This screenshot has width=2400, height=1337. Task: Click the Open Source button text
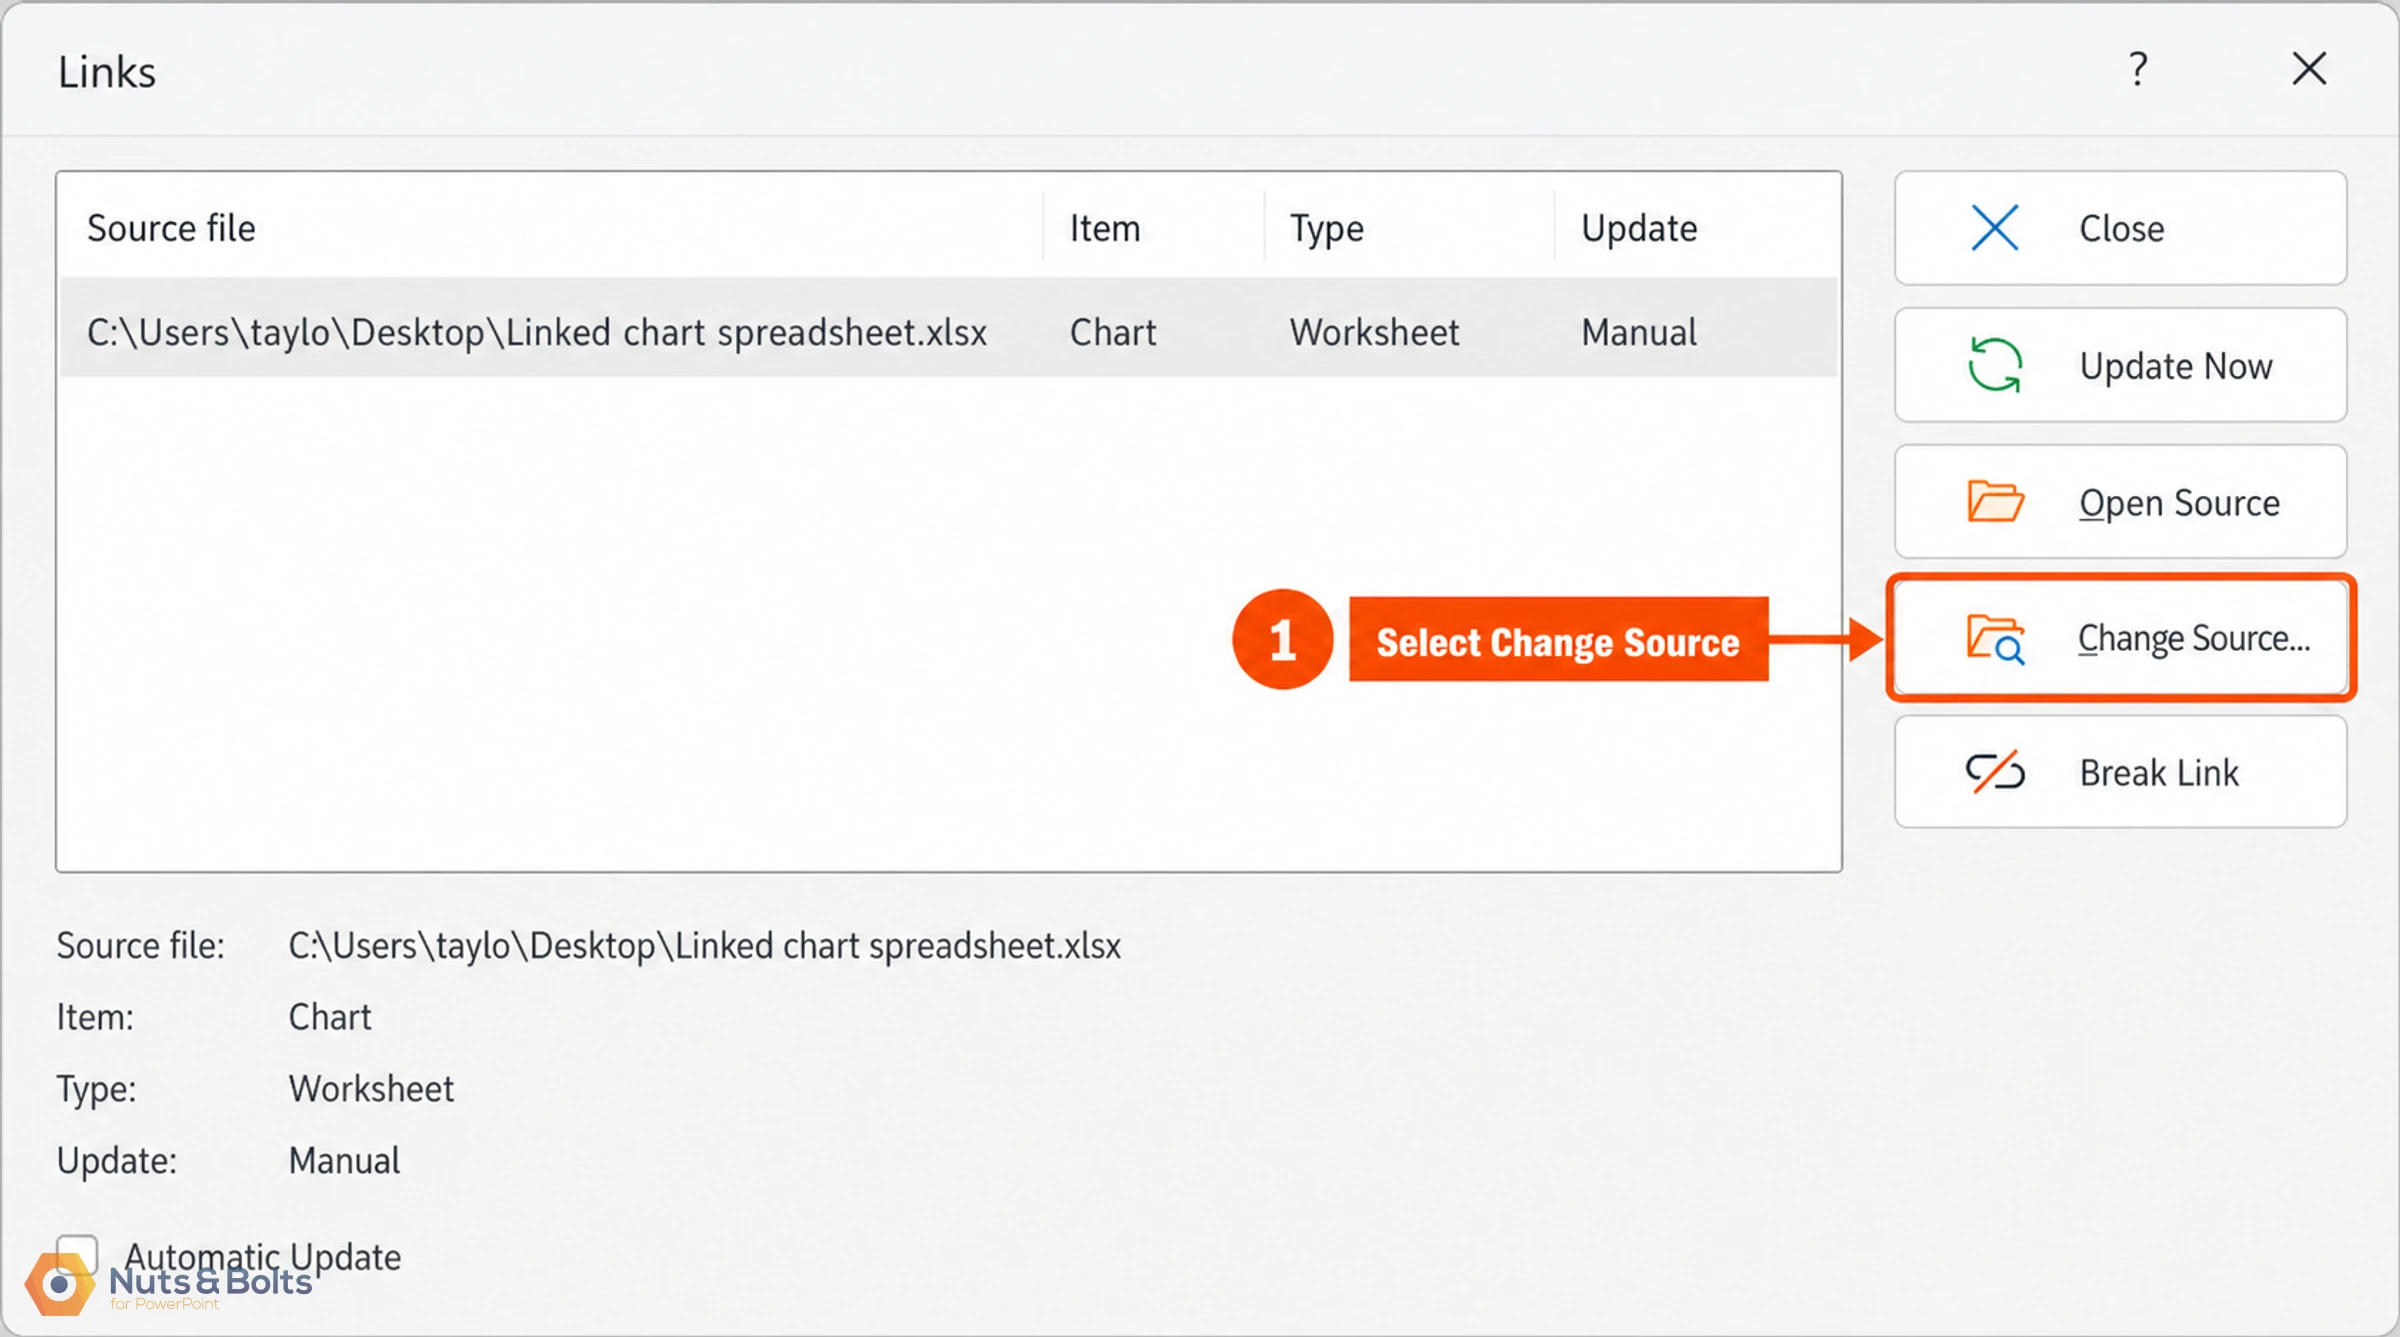click(x=2180, y=503)
